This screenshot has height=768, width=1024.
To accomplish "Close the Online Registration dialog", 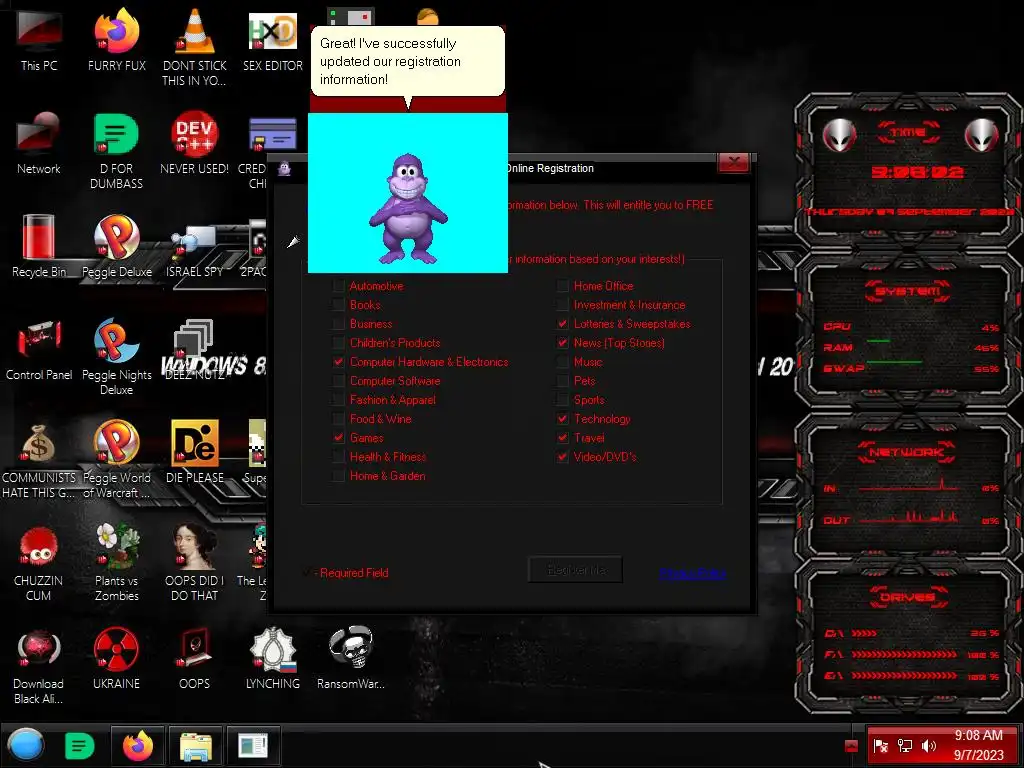I will click(x=733, y=163).
